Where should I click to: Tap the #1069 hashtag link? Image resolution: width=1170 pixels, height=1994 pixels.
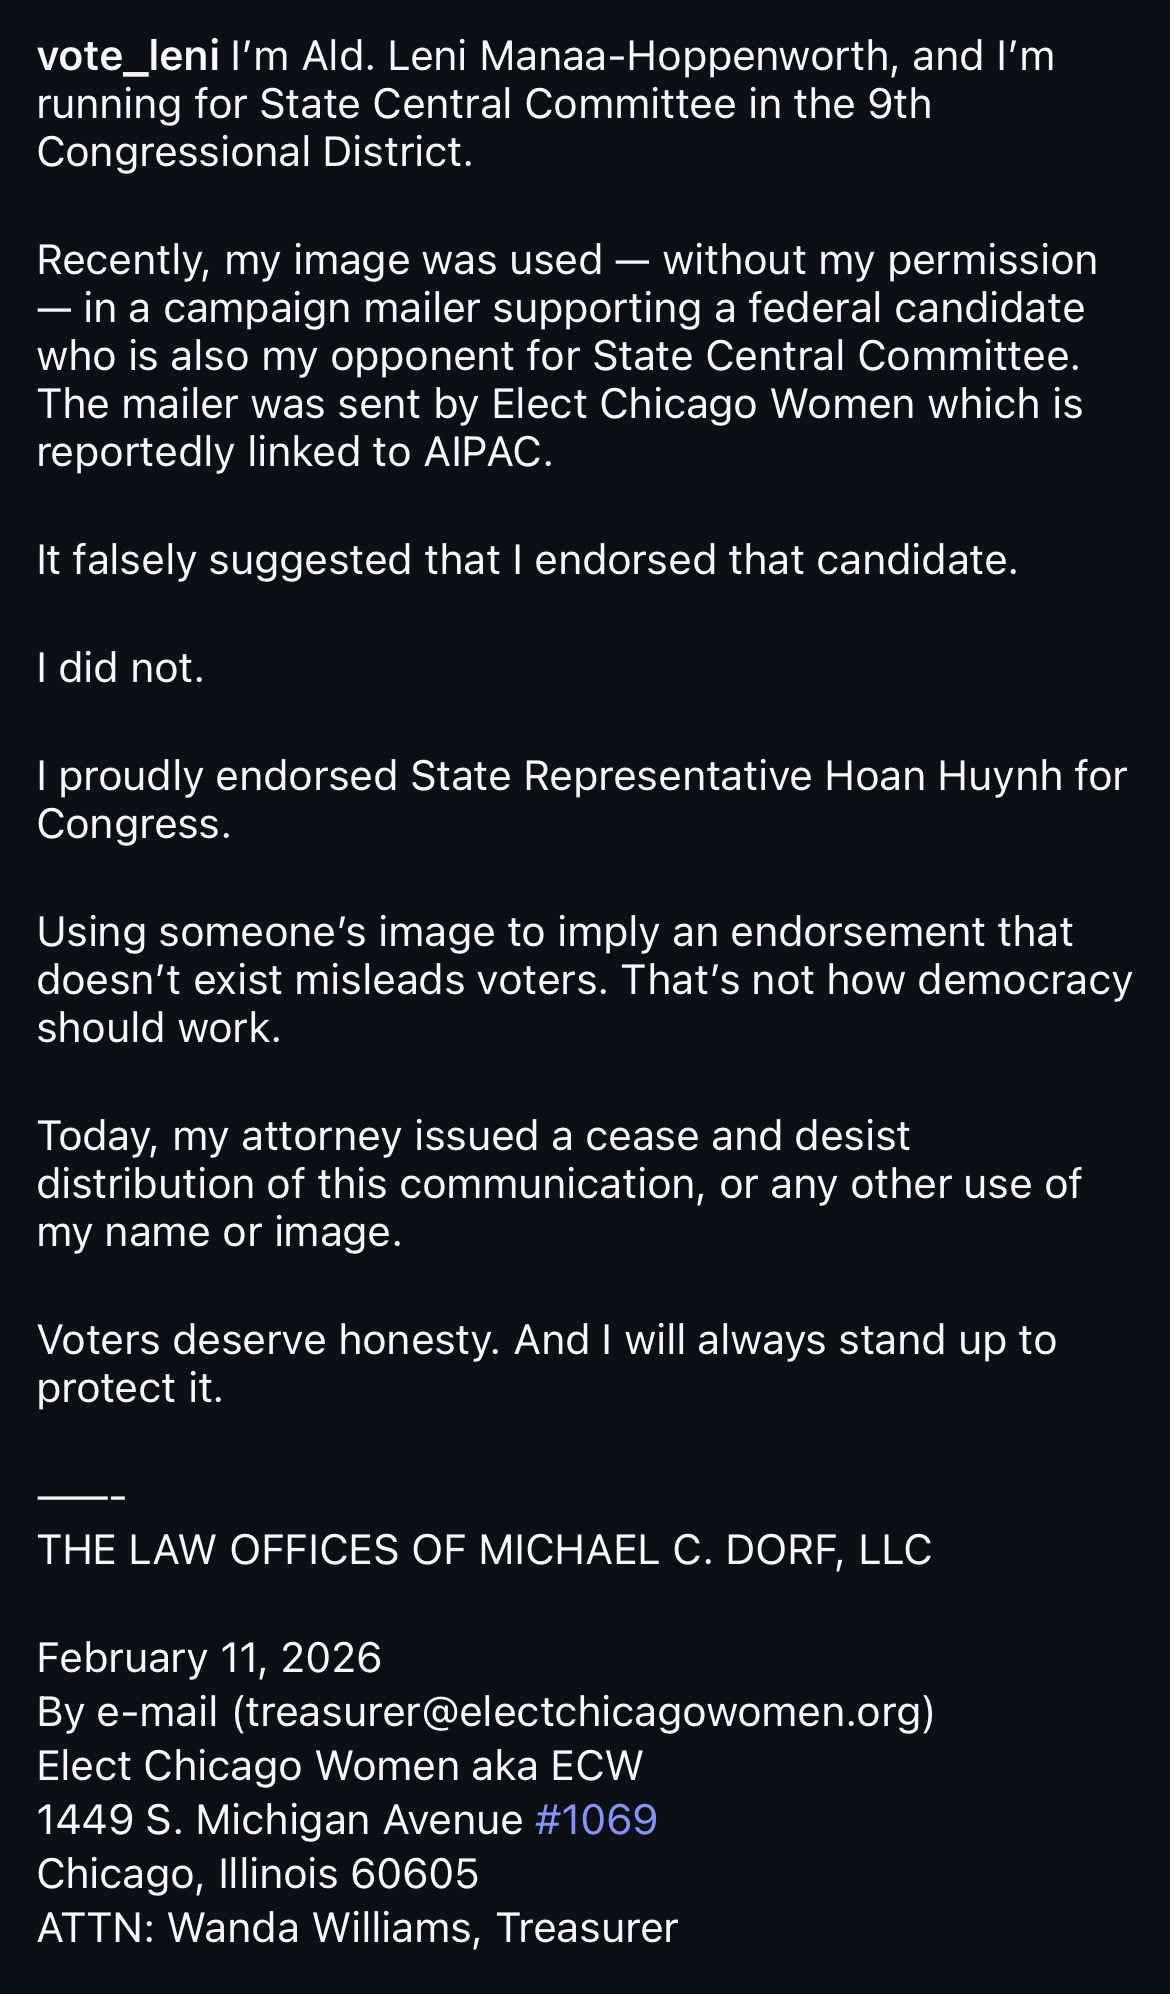click(x=596, y=1819)
